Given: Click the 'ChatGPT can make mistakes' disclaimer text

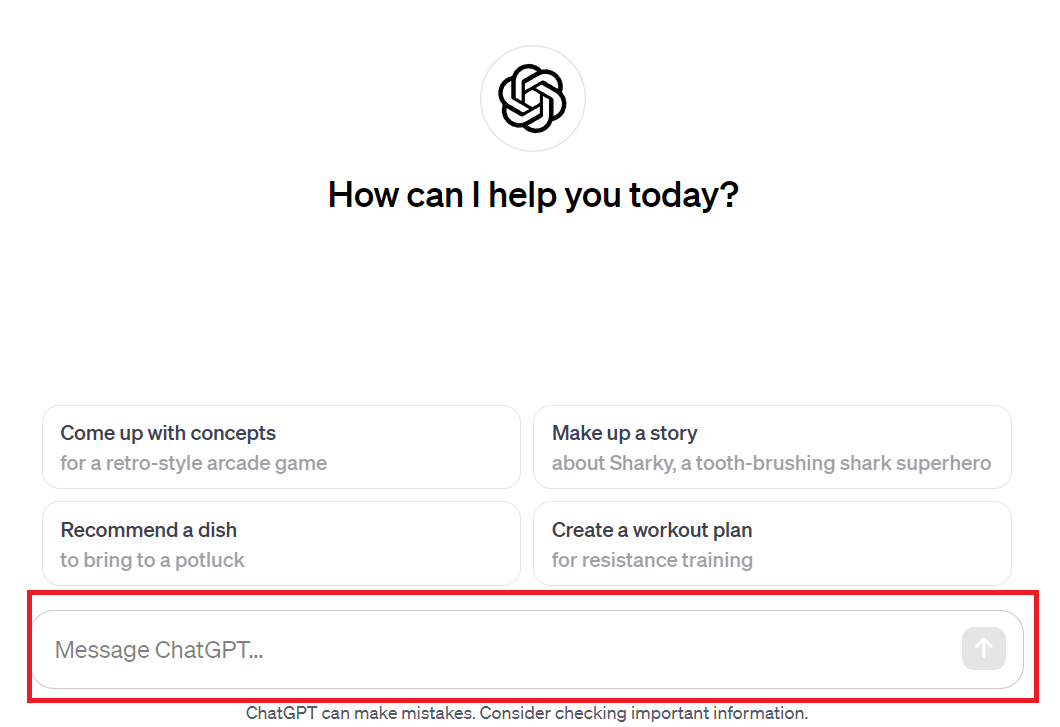Looking at the screenshot, I should (x=360, y=714).
